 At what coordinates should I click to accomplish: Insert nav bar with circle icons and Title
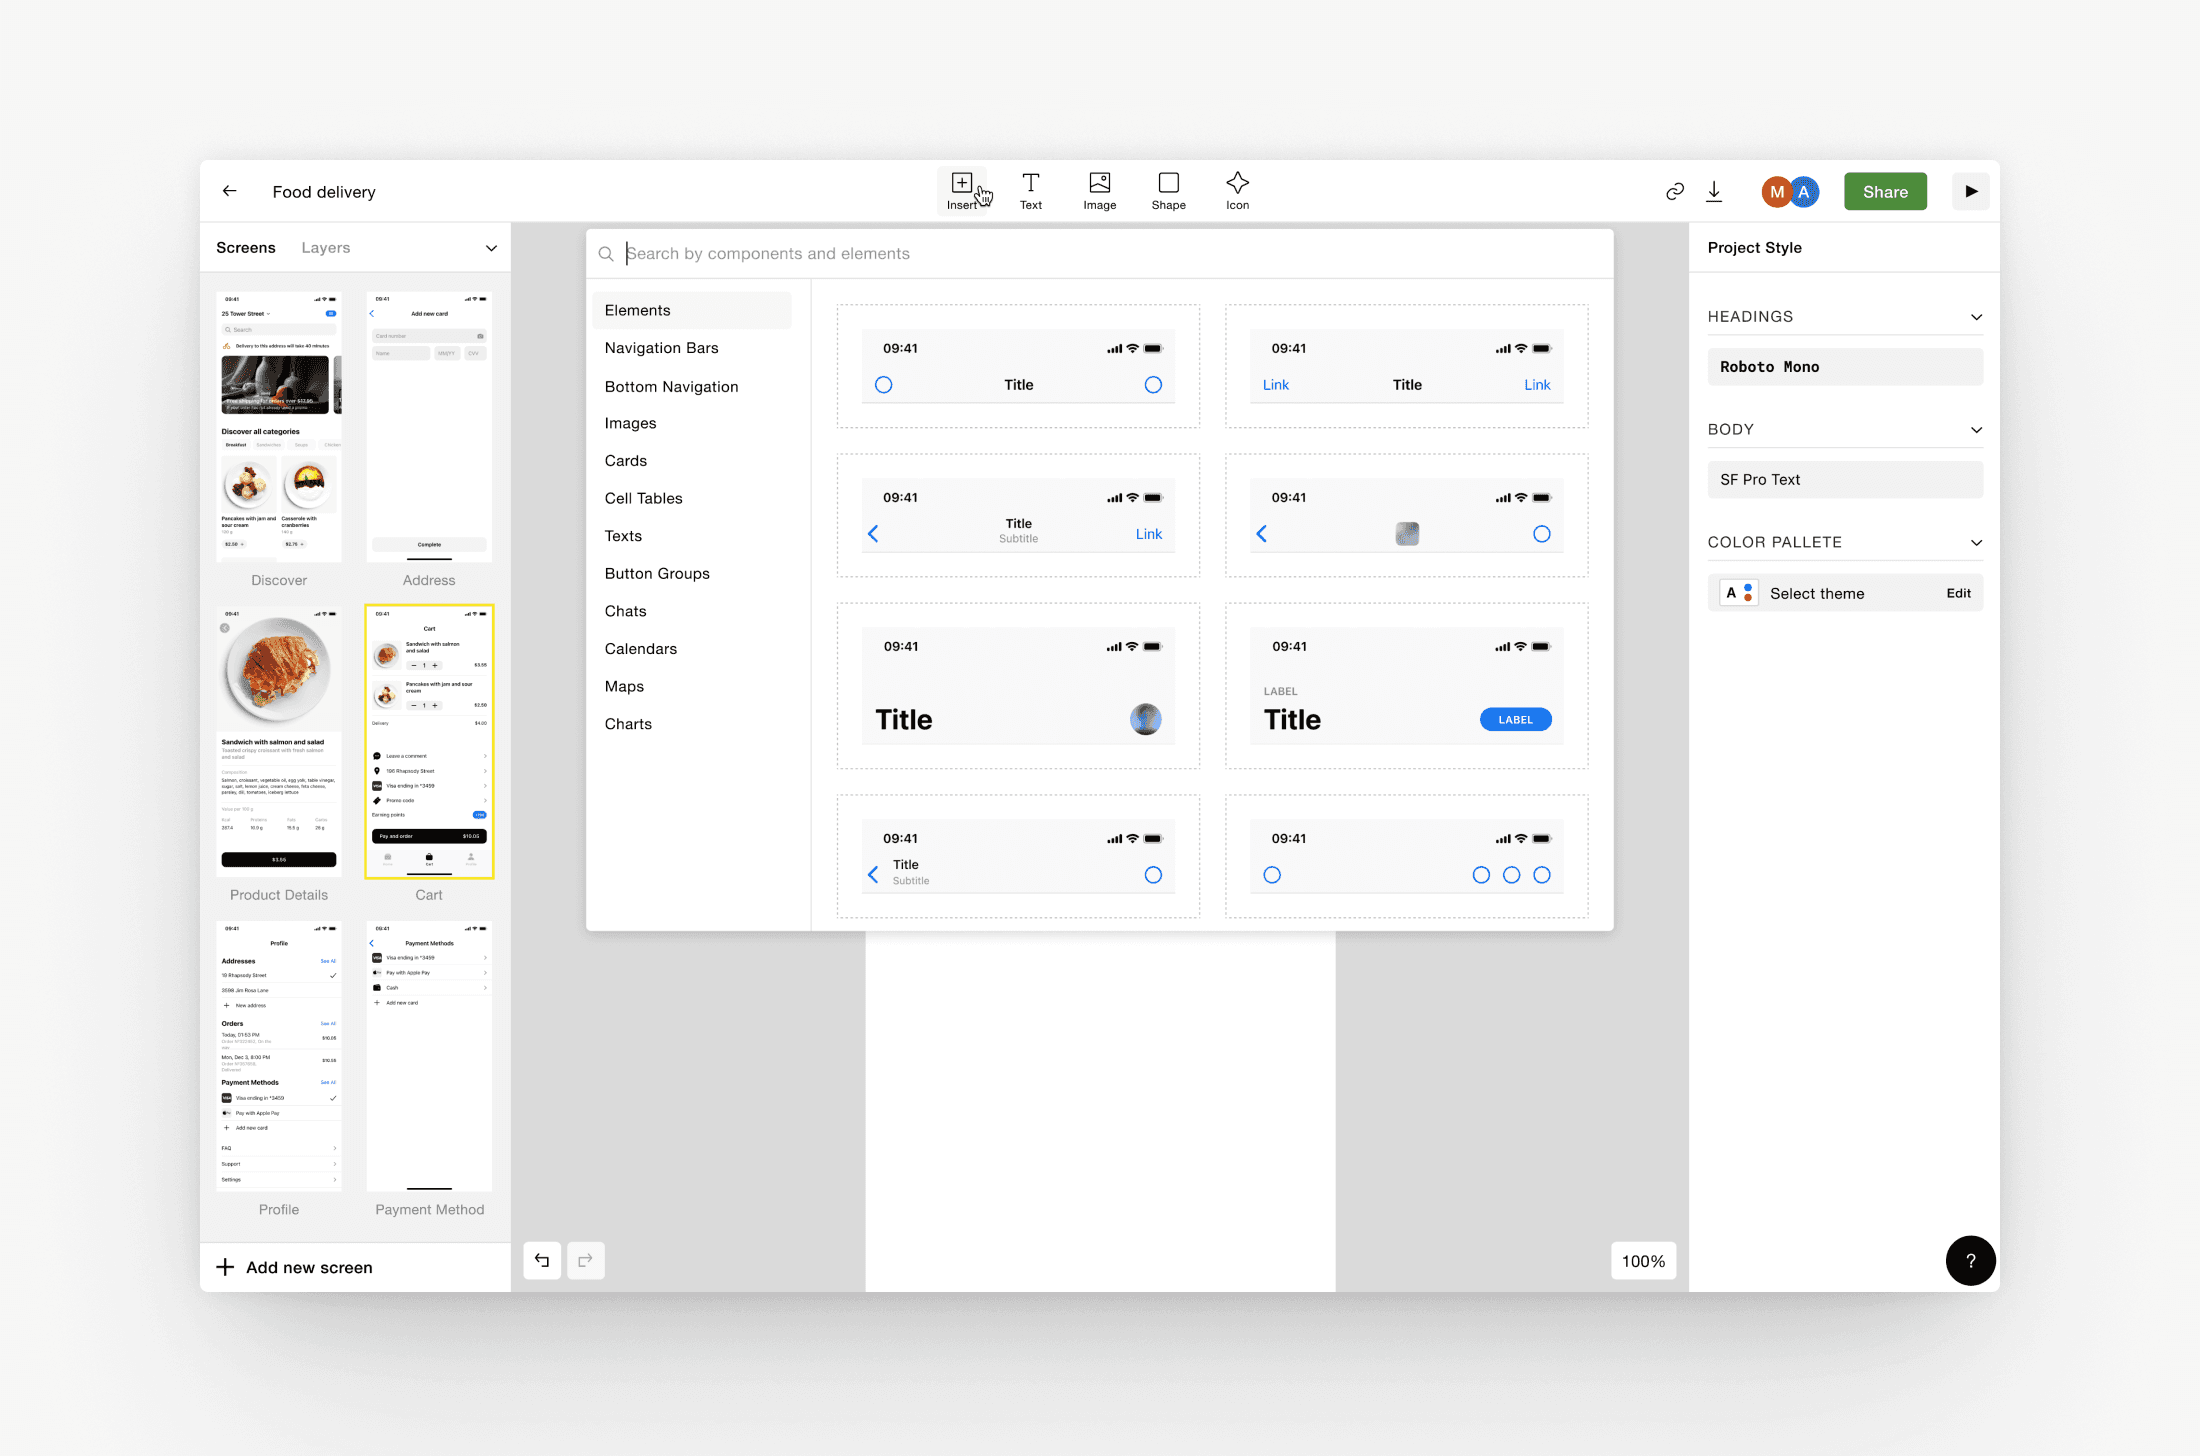pos(1018,366)
